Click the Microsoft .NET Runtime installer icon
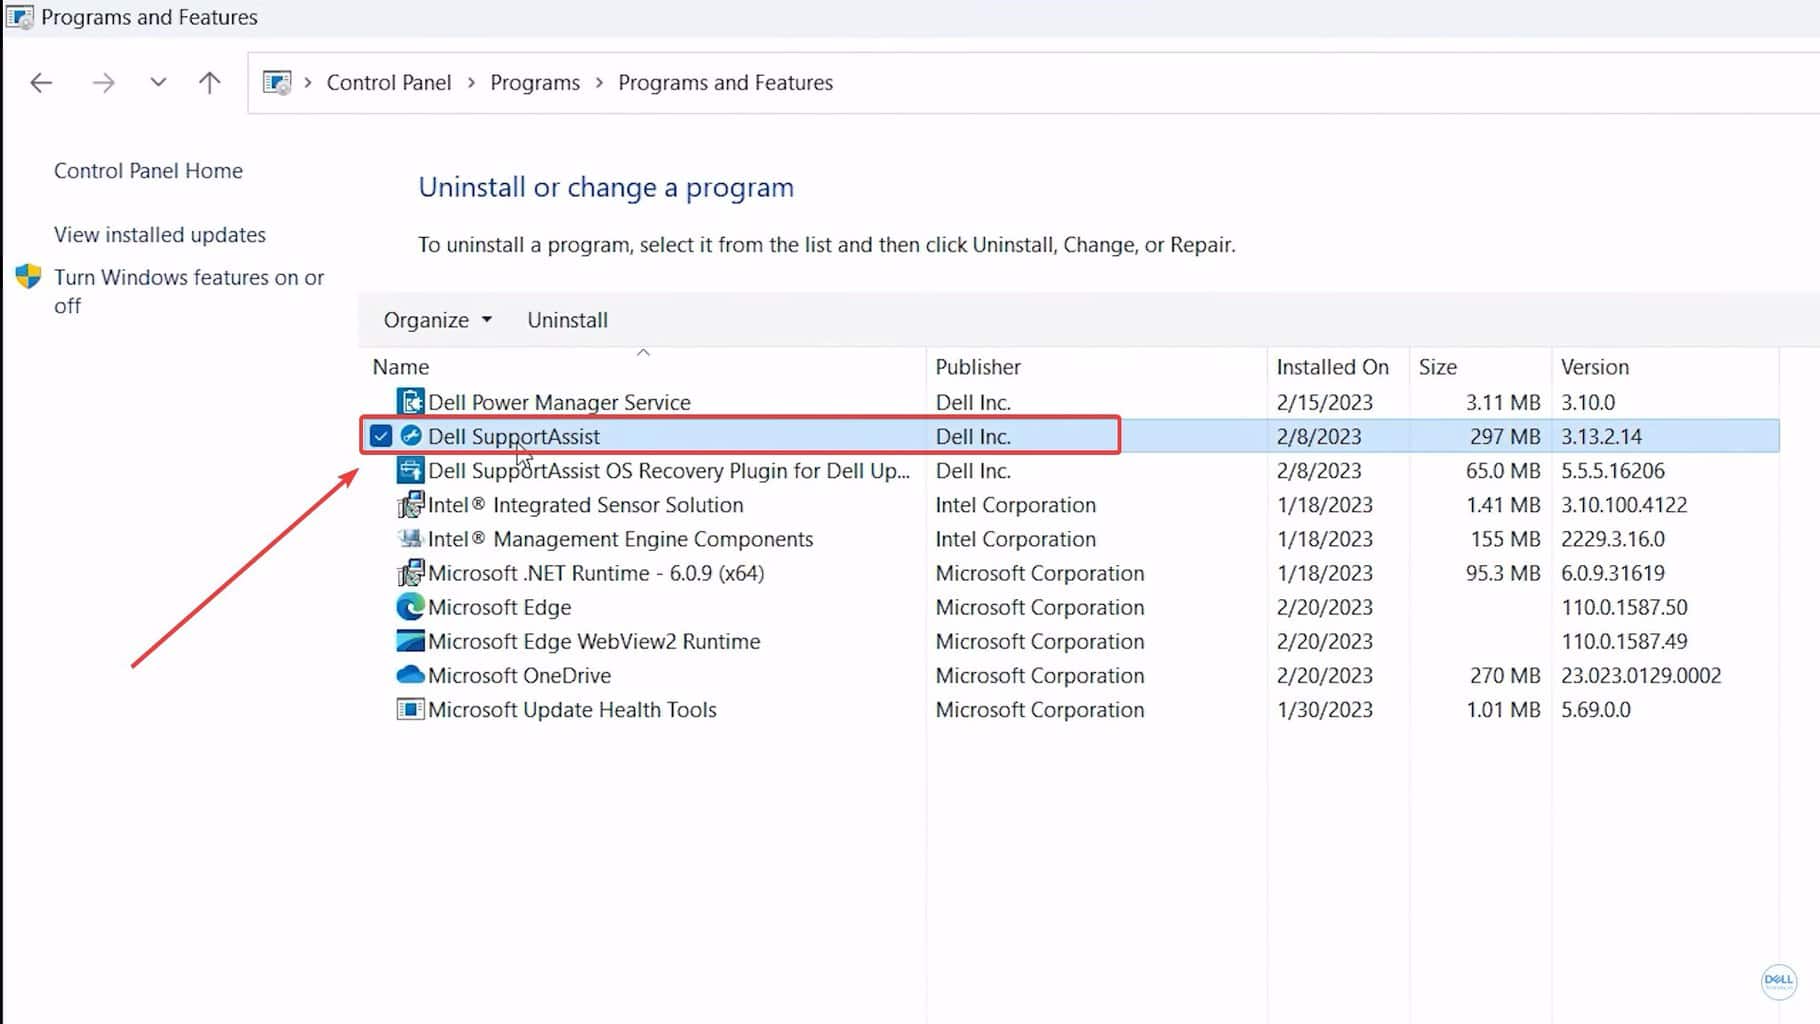Image resolution: width=1820 pixels, height=1024 pixels. (410, 573)
